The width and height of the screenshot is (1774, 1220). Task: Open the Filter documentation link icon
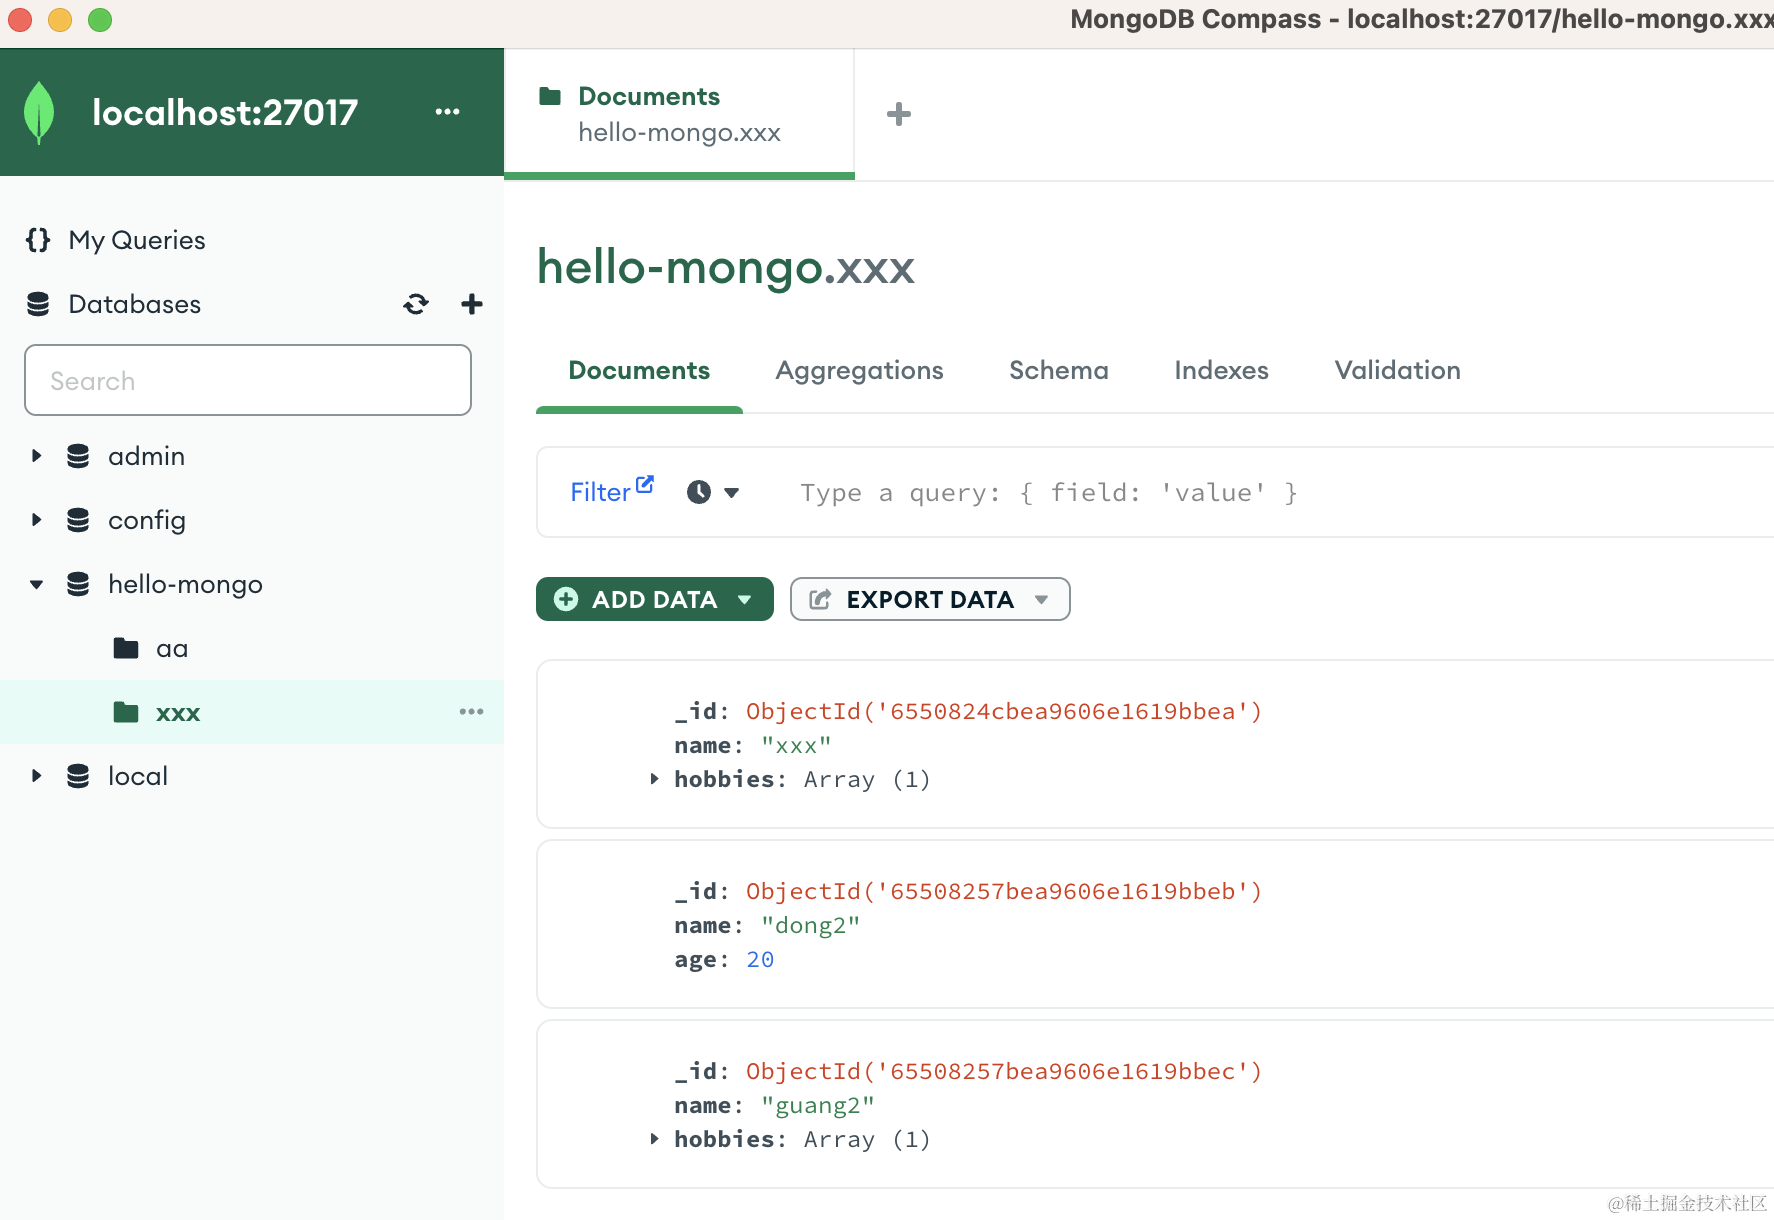click(x=645, y=484)
